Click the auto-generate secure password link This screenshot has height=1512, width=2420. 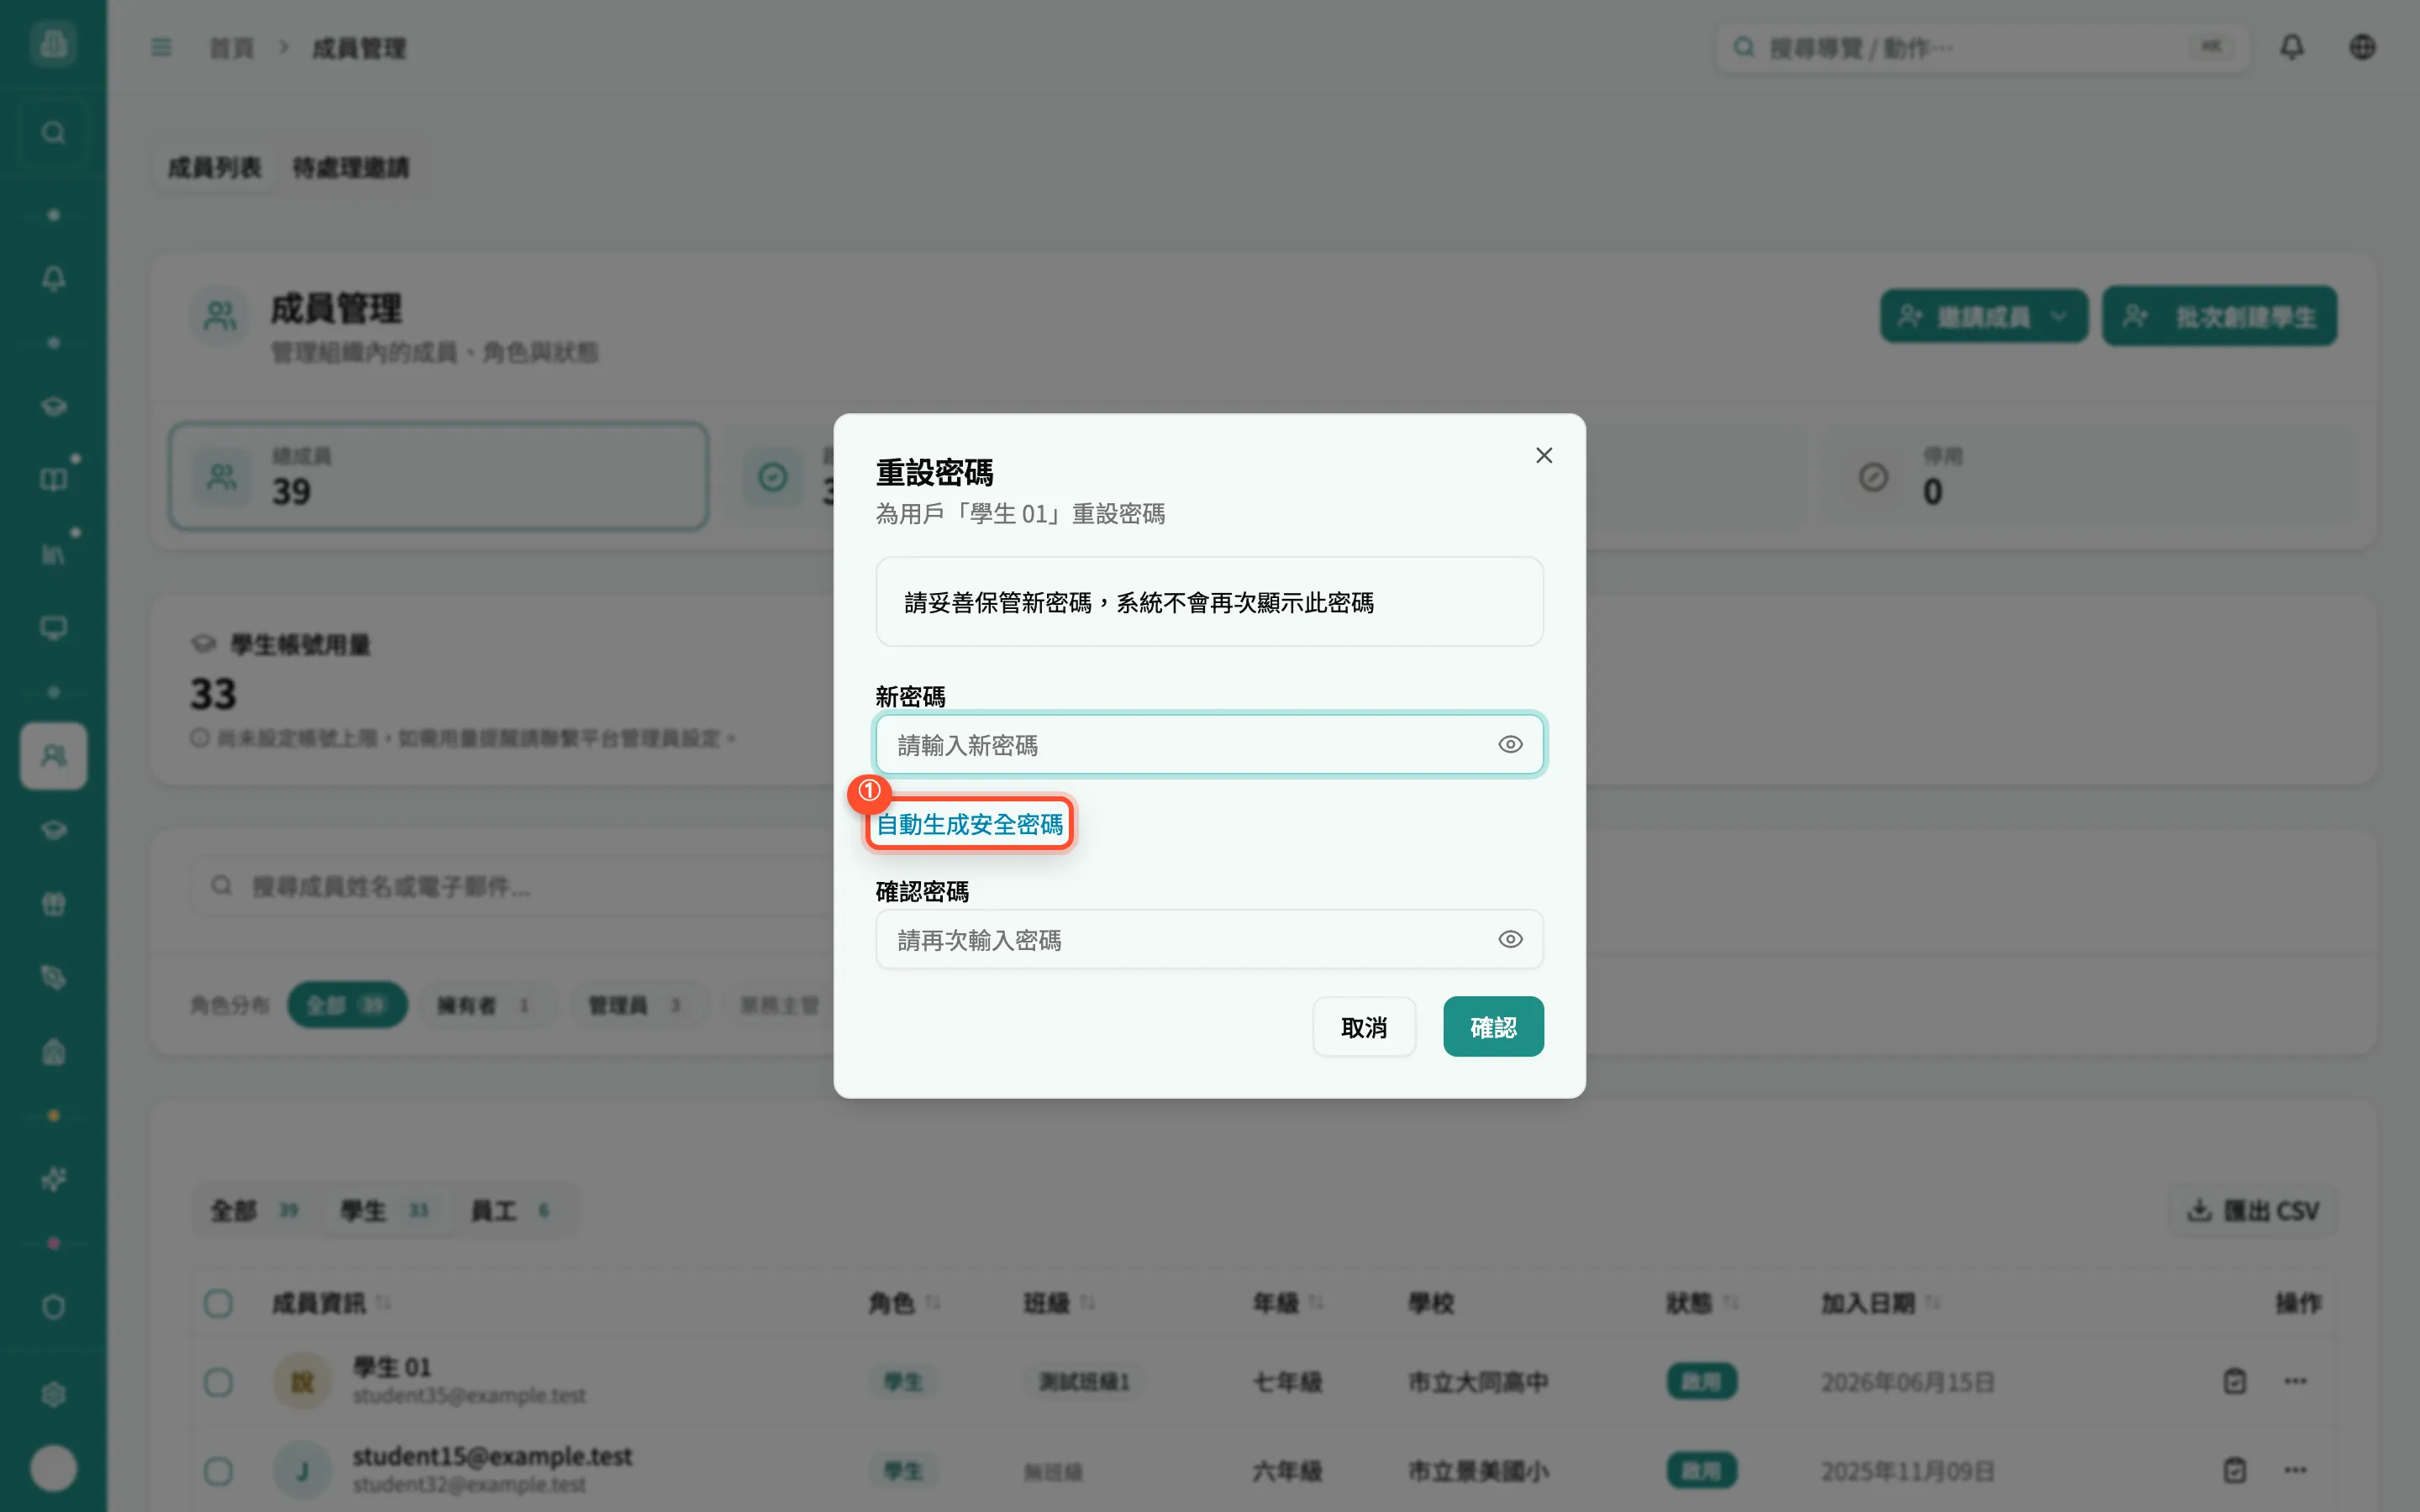click(x=969, y=824)
